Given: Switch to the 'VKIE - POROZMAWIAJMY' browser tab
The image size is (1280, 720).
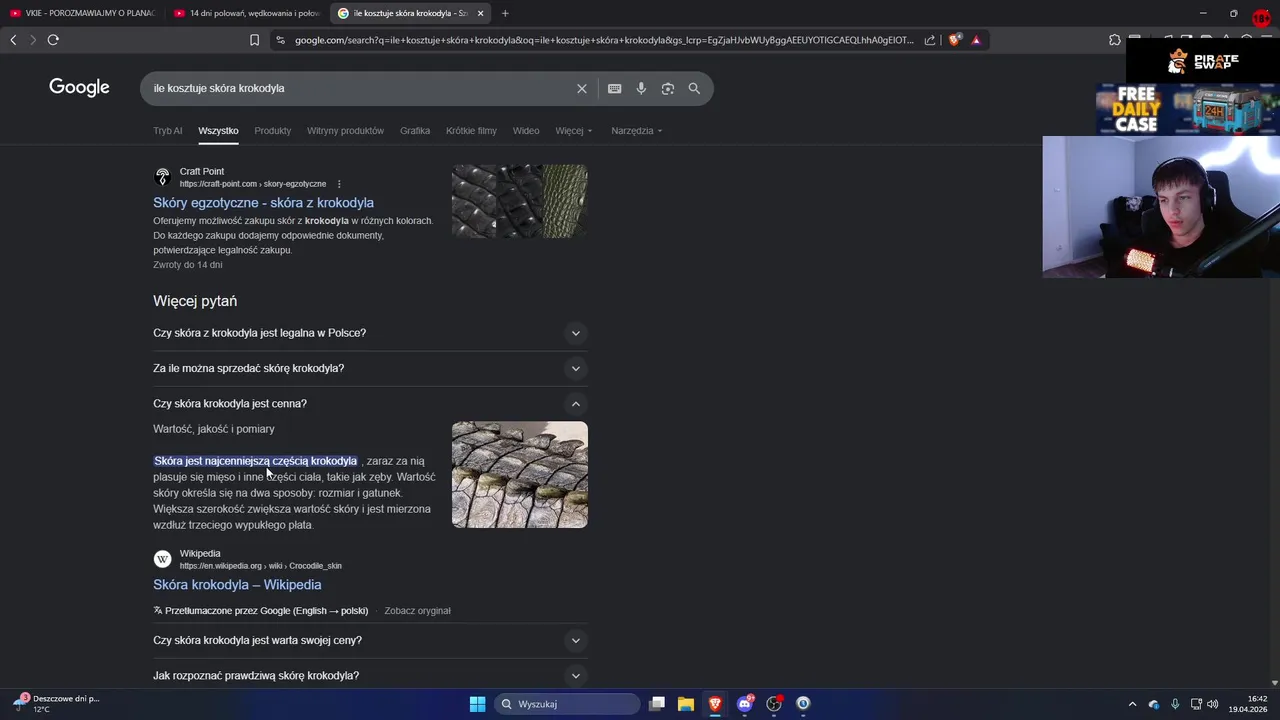Looking at the screenshot, I should click(82, 13).
